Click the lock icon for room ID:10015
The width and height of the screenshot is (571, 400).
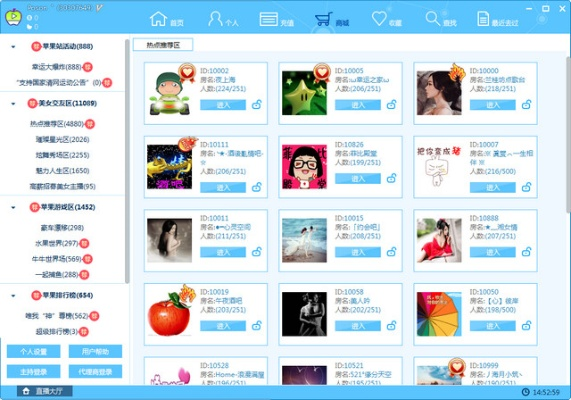click(391, 252)
